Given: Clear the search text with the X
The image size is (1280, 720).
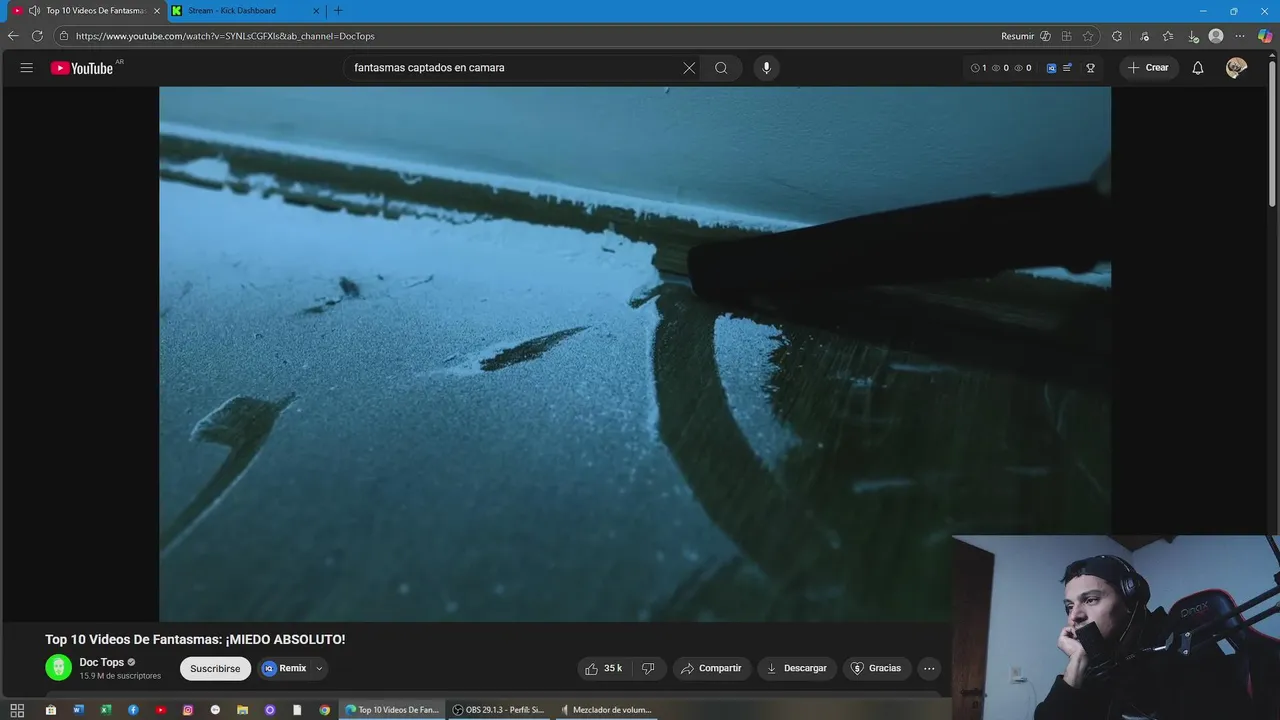Looking at the screenshot, I should pyautogui.click(x=689, y=68).
